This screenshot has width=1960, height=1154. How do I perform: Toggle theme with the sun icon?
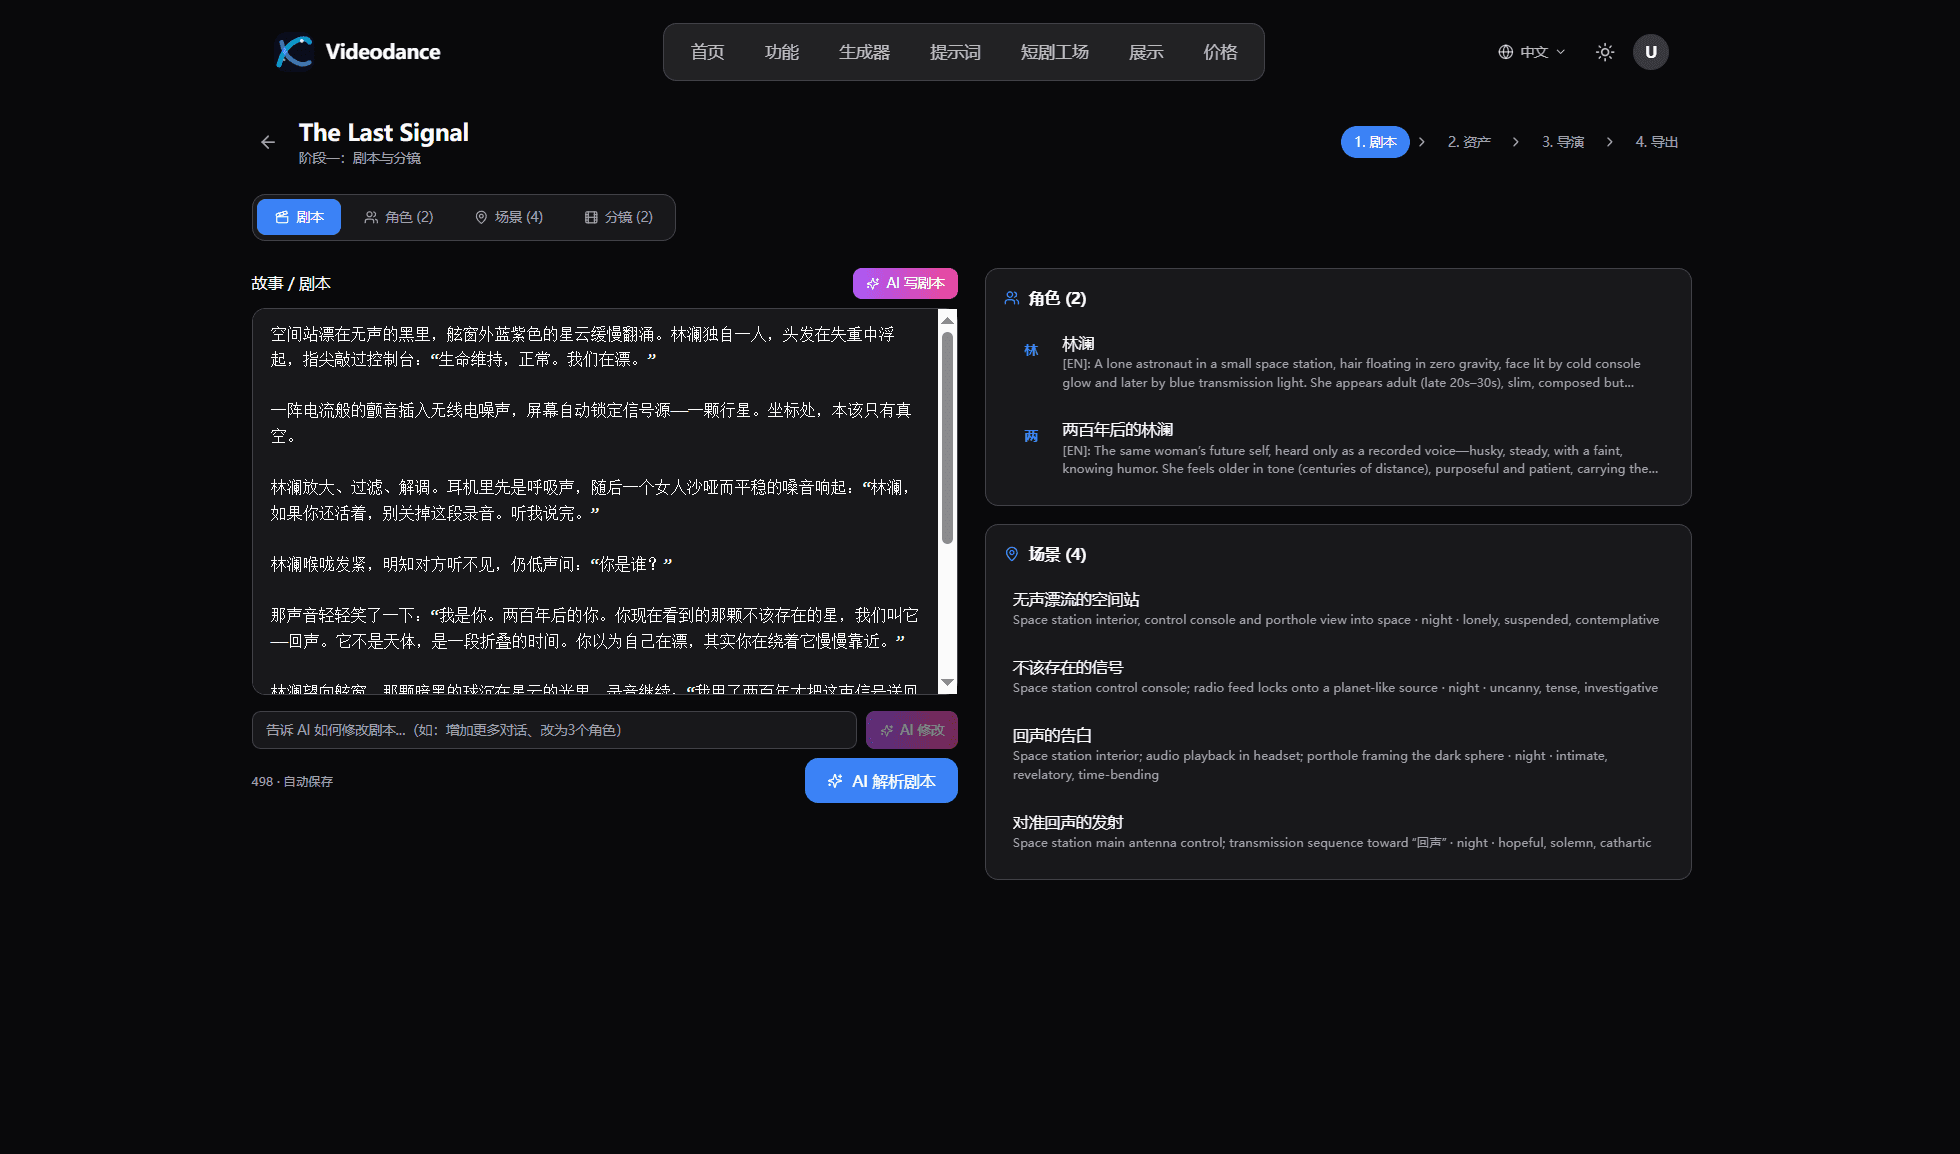(x=1604, y=52)
